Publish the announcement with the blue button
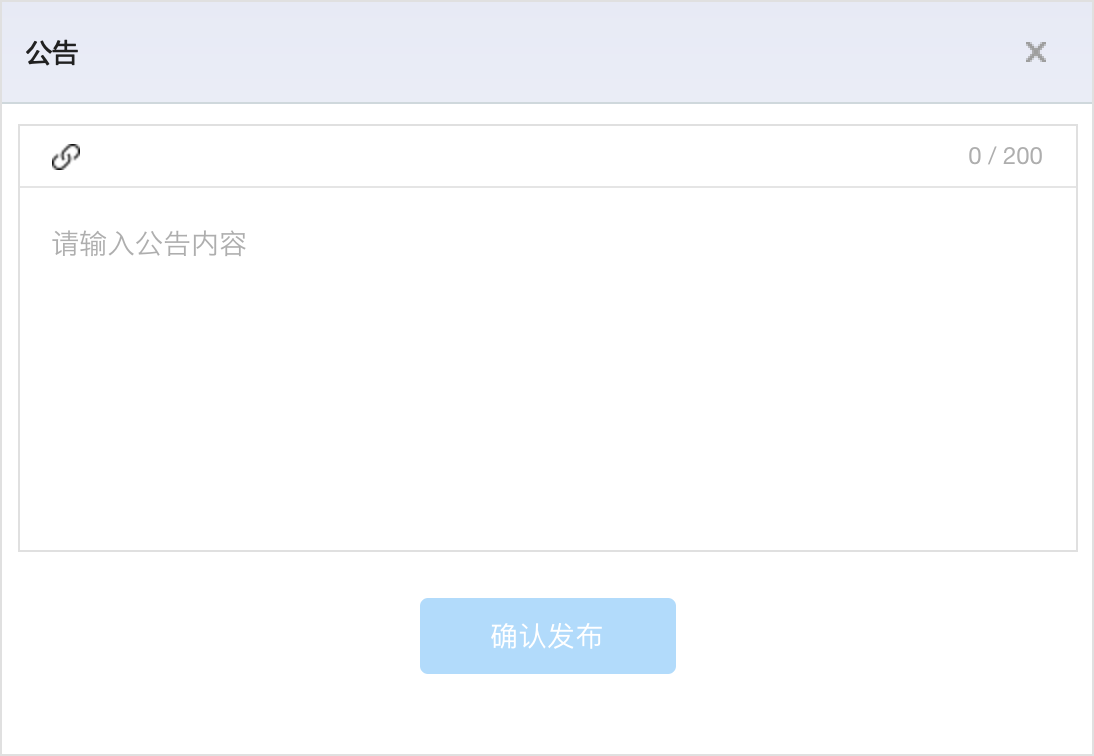Screen dimensions: 1094x756 click(548, 635)
